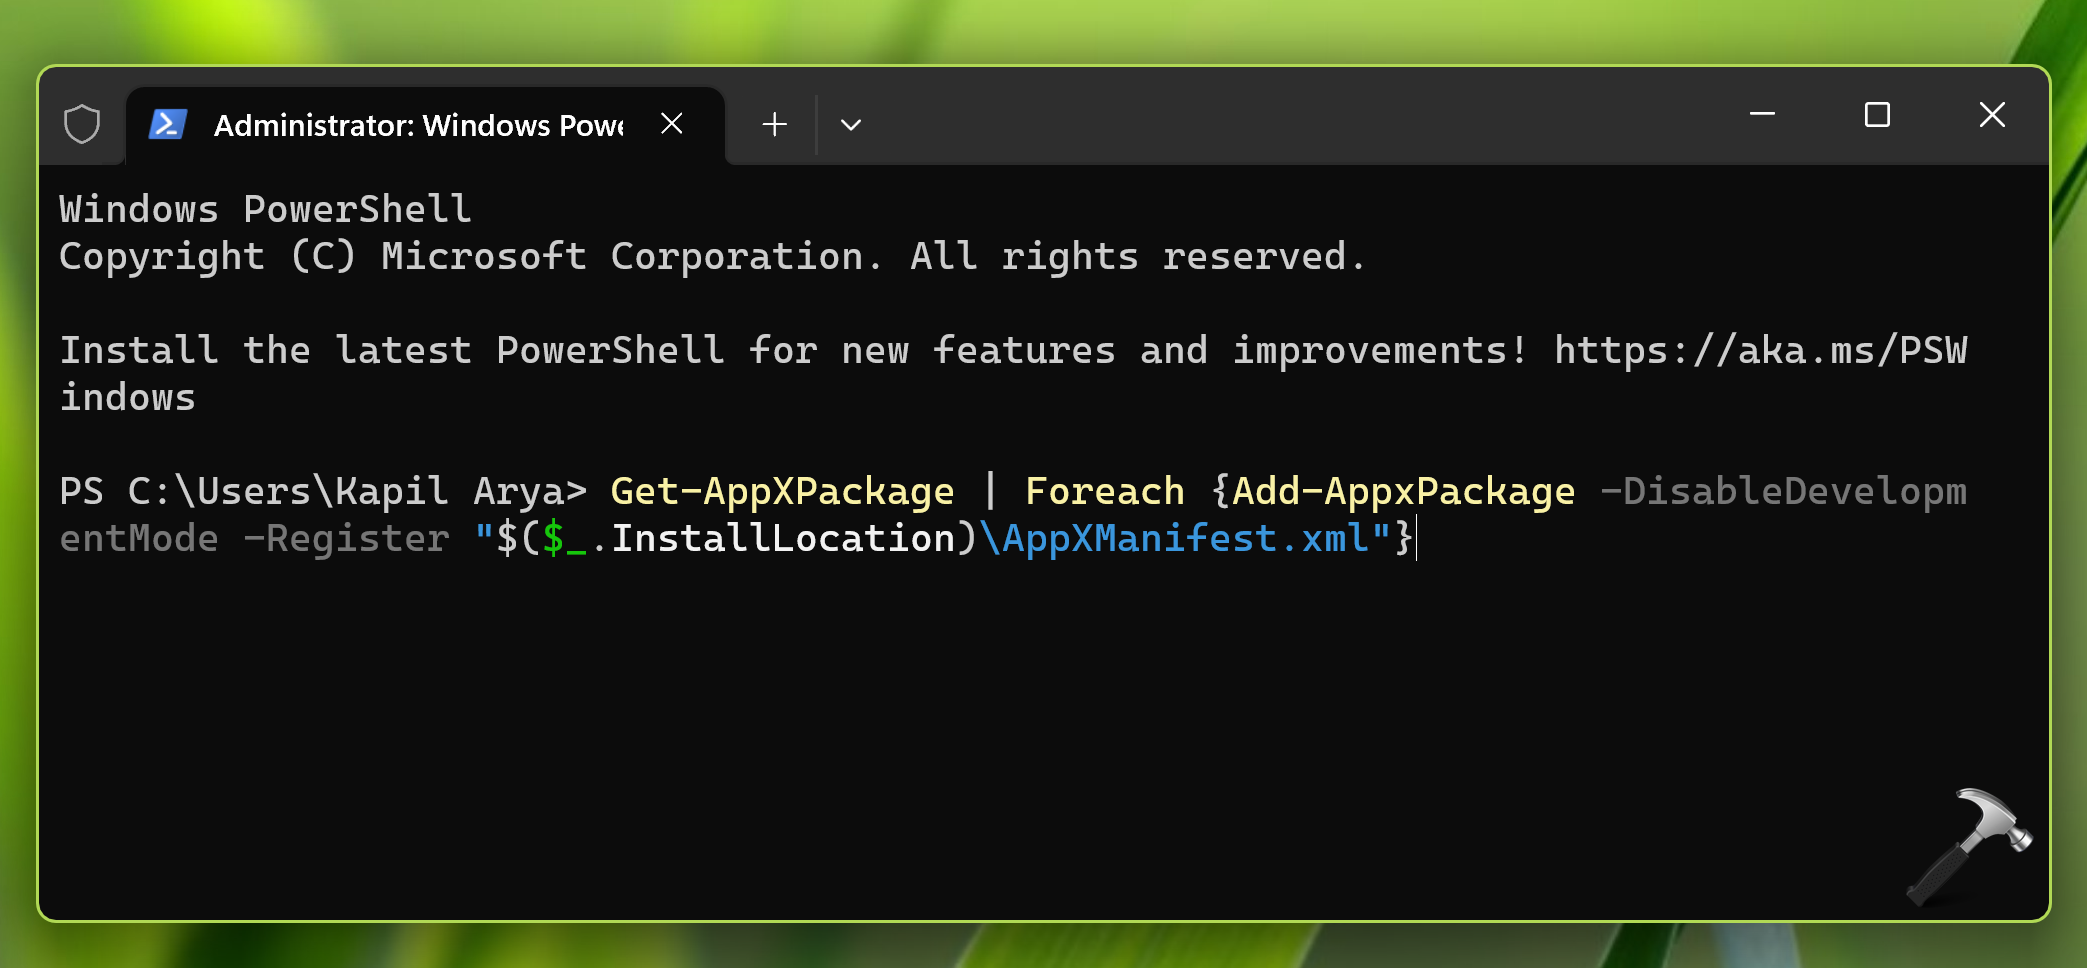Open the https://aka.ms/PSW link

pos(1760,351)
